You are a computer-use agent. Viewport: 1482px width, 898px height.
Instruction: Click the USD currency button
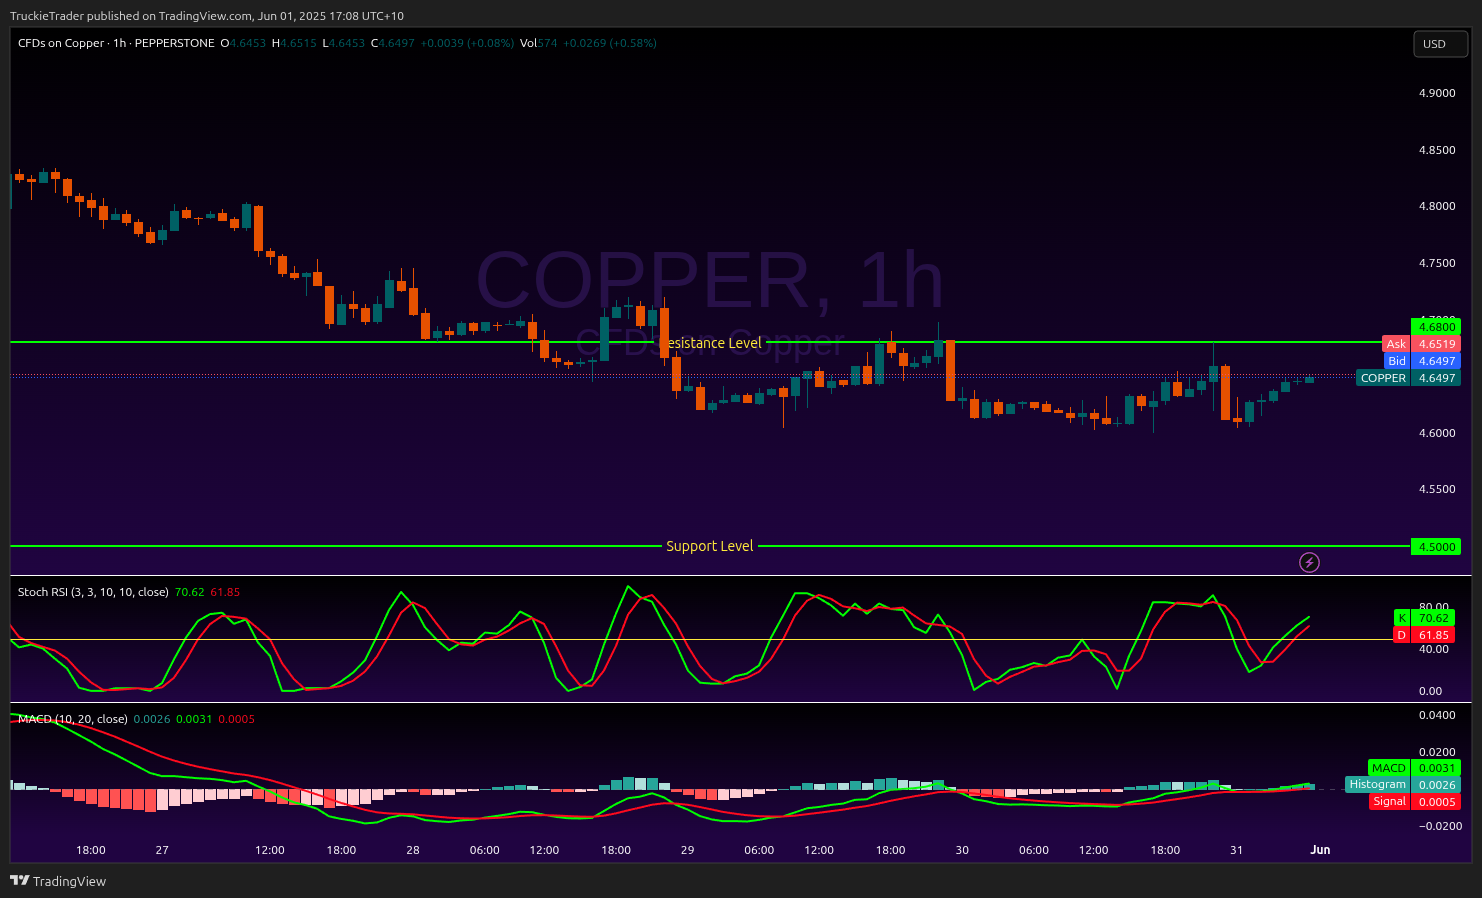pos(1440,44)
